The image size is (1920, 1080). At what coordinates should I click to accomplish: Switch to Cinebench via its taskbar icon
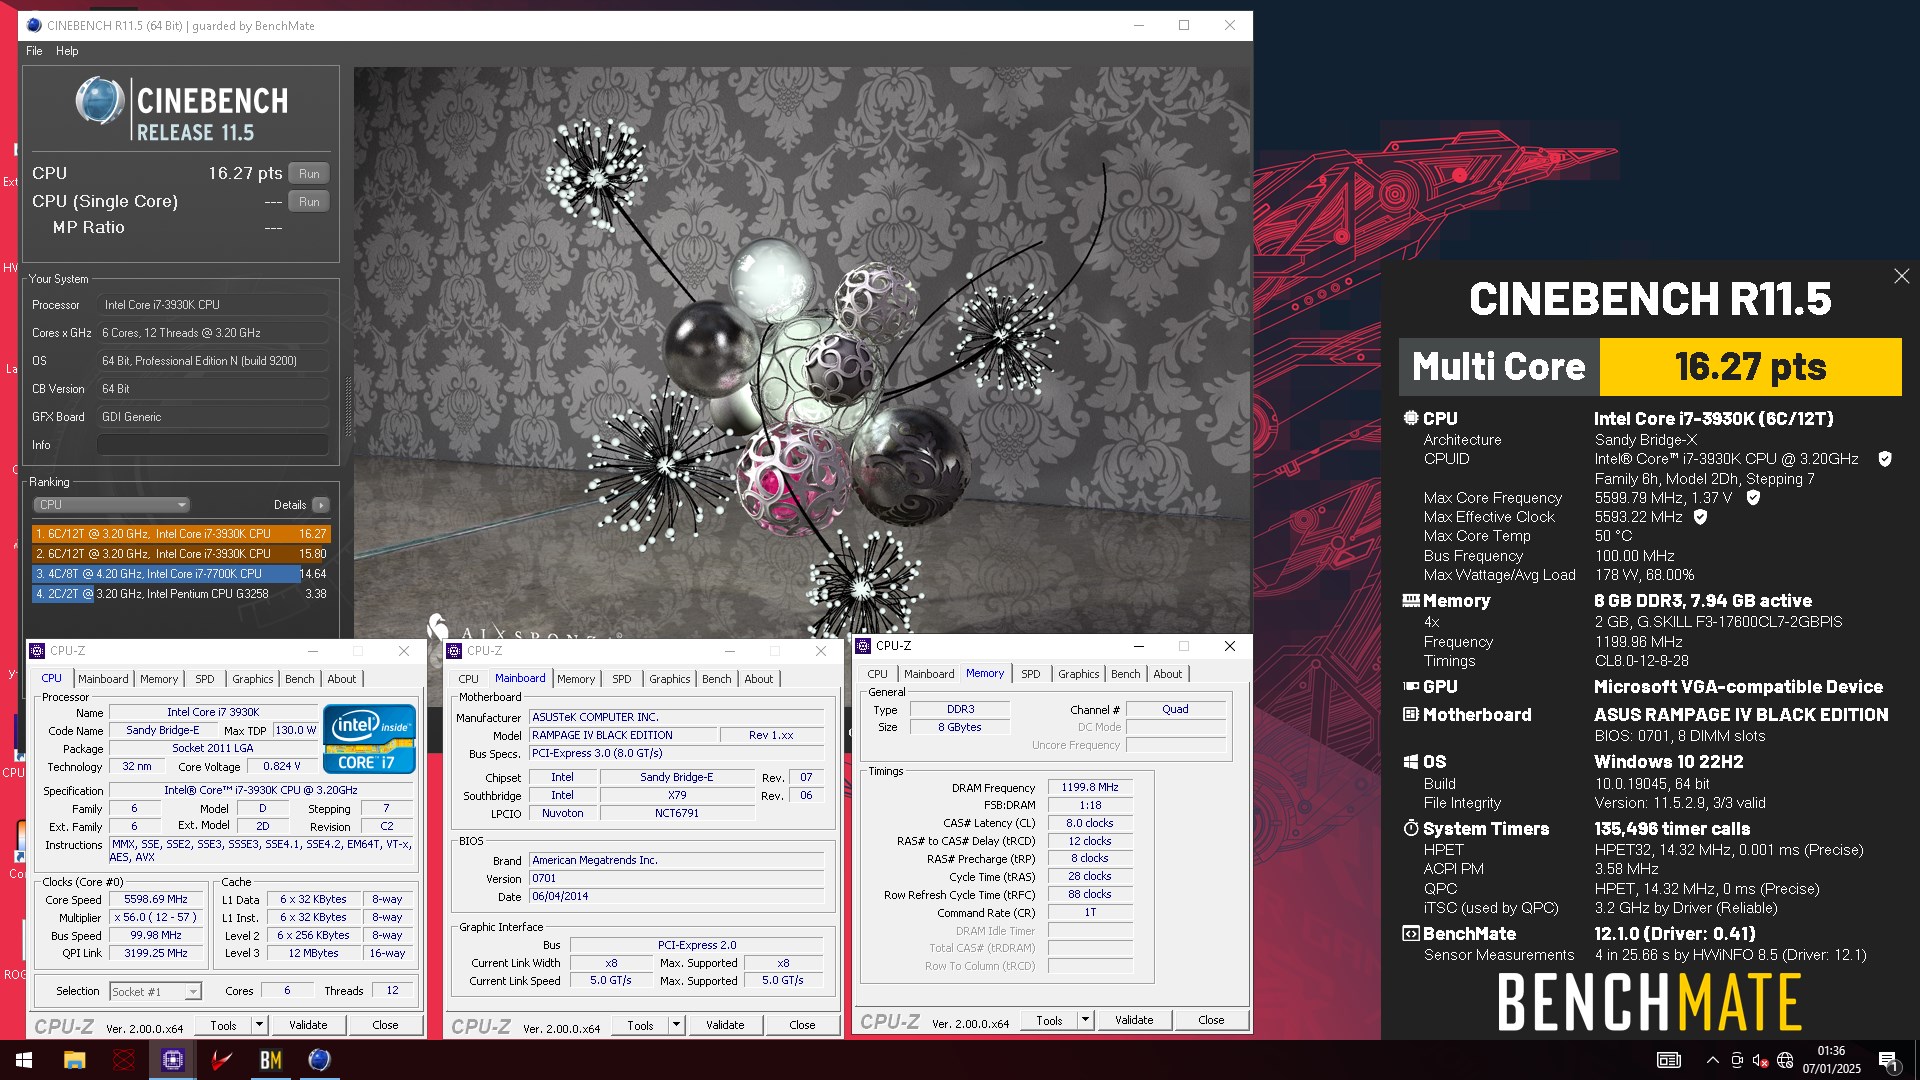[x=319, y=1060]
